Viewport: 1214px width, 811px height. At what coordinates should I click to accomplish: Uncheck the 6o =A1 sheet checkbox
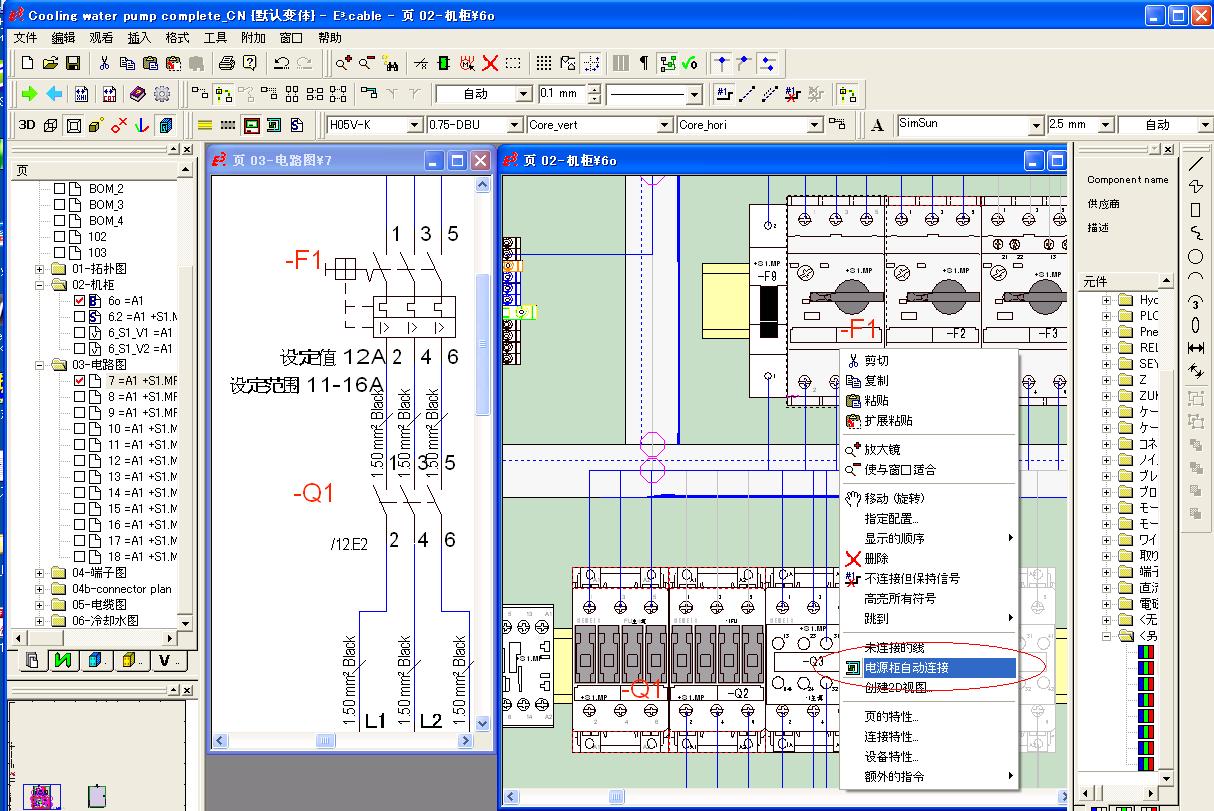click(x=80, y=300)
